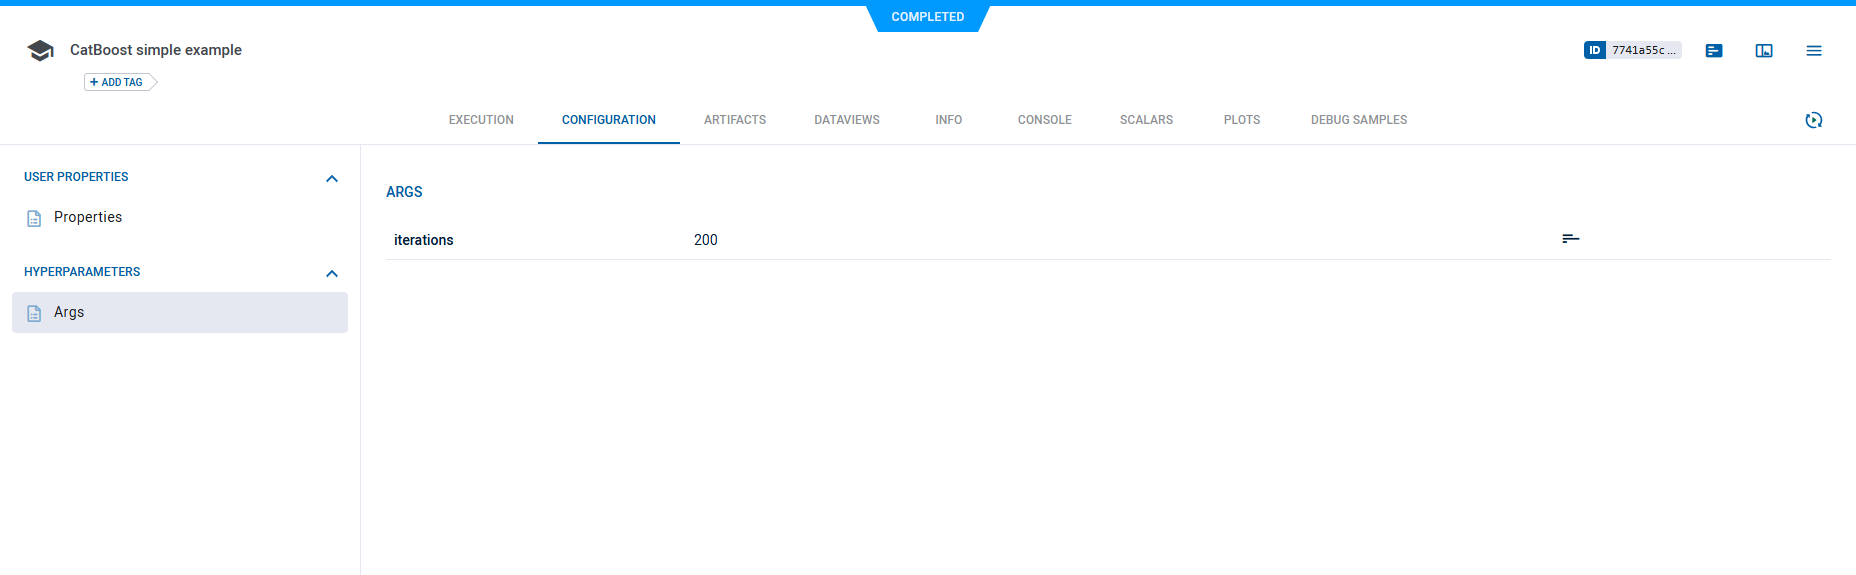1856x575 pixels.
Task: Click the document icon next to Args
Action: click(x=34, y=313)
